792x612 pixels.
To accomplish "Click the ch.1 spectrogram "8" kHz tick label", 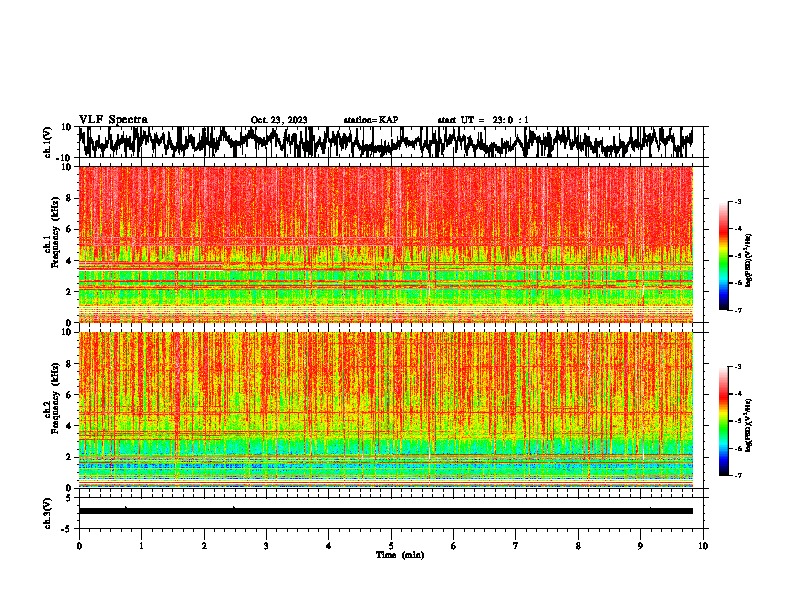I will [69, 198].
